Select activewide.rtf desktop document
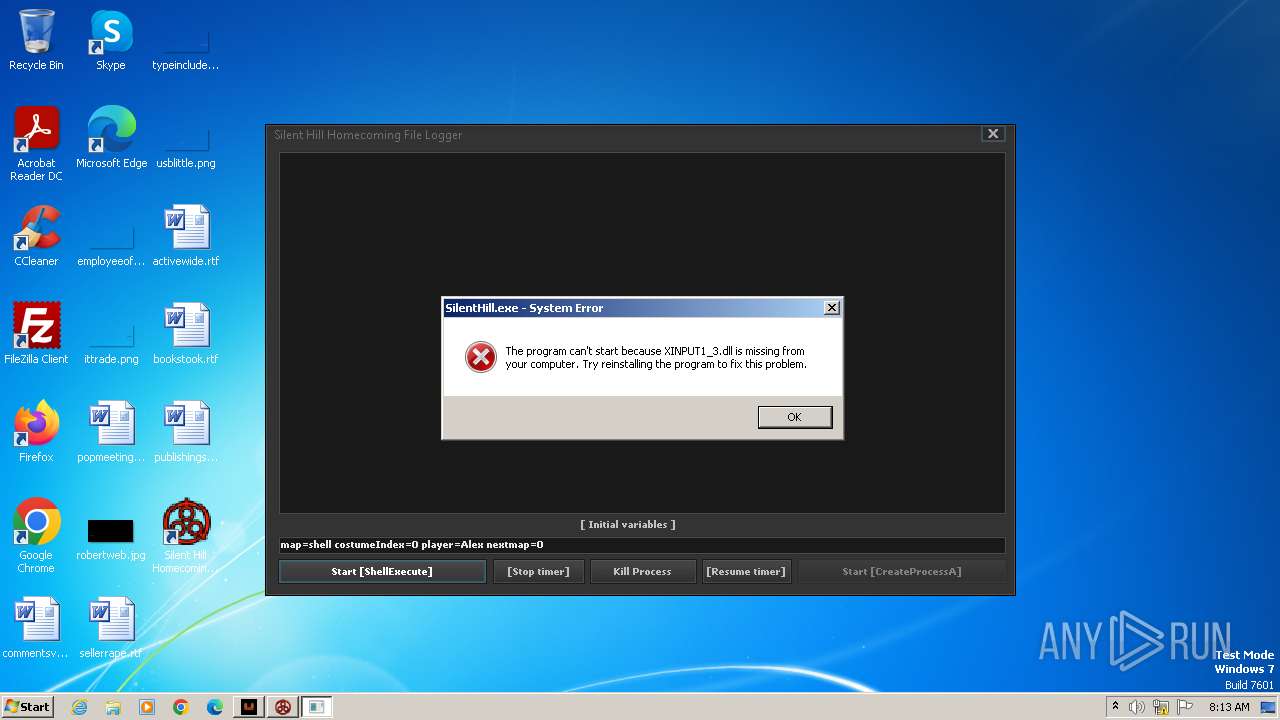 185,237
